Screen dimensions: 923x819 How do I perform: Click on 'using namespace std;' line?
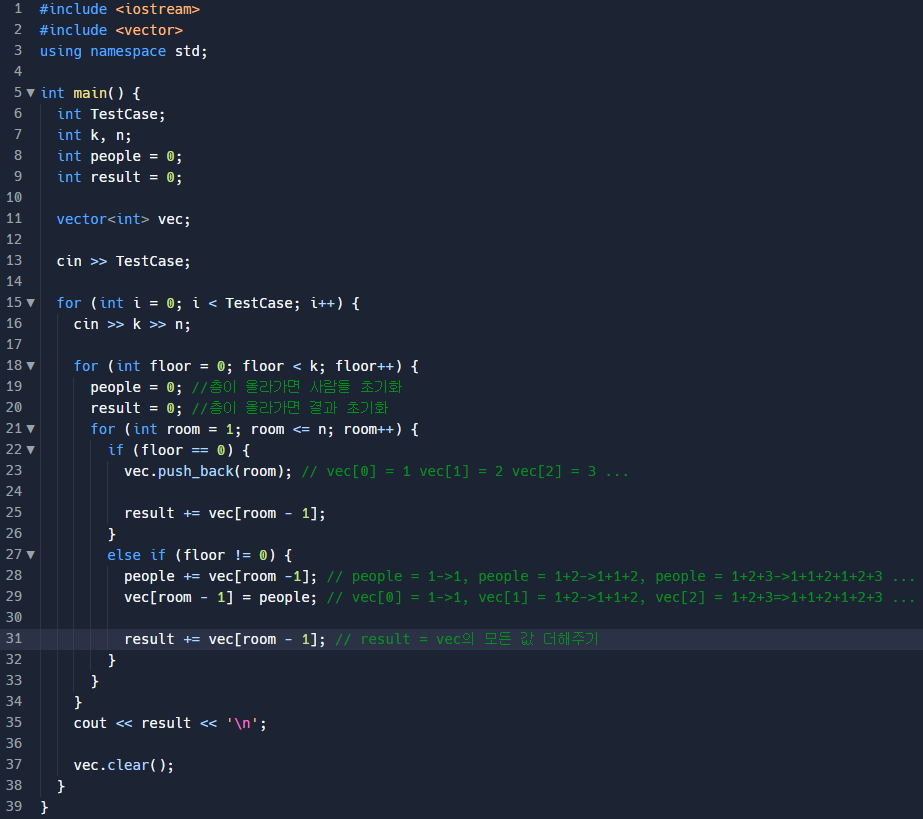click(124, 51)
